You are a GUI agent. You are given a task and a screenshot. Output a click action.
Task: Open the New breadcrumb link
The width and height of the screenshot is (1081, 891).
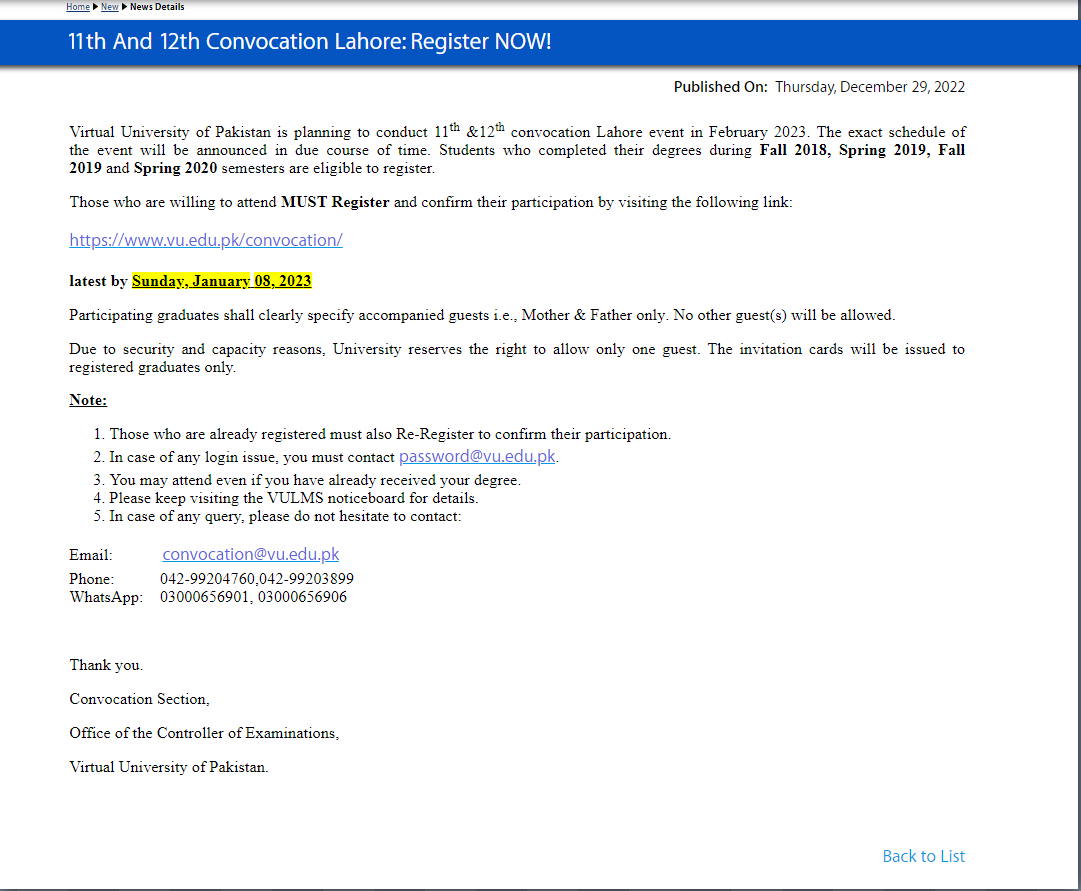click(x=110, y=7)
